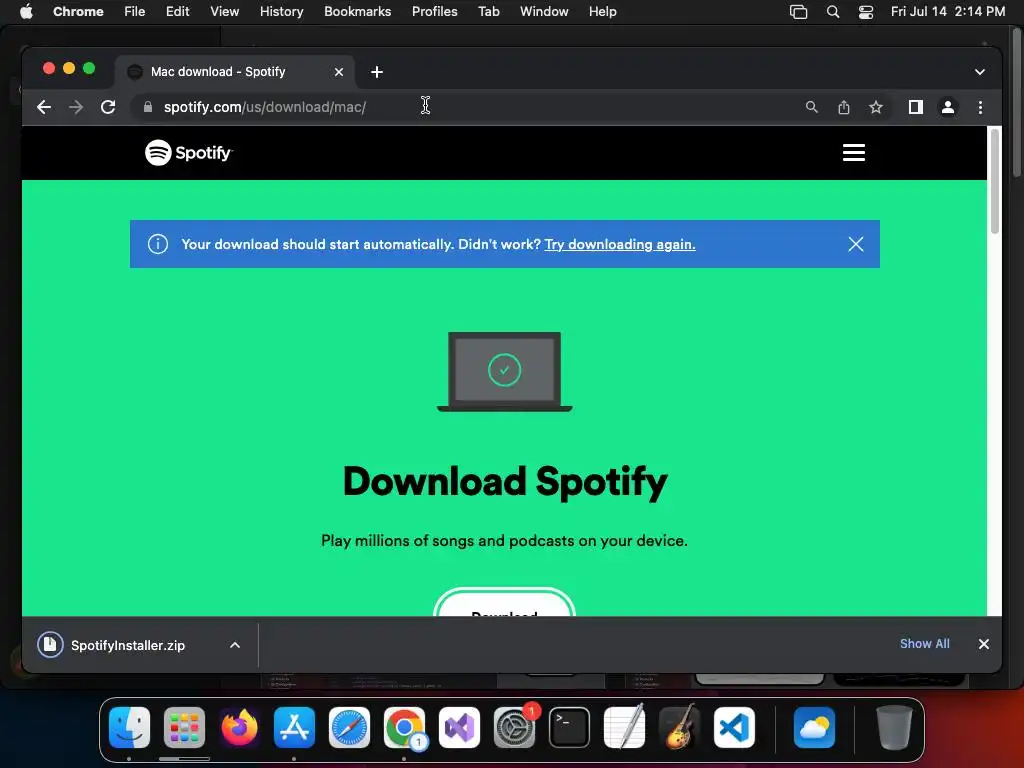Image resolution: width=1024 pixels, height=768 pixels.
Task: Open the Window menu
Action: (544, 12)
